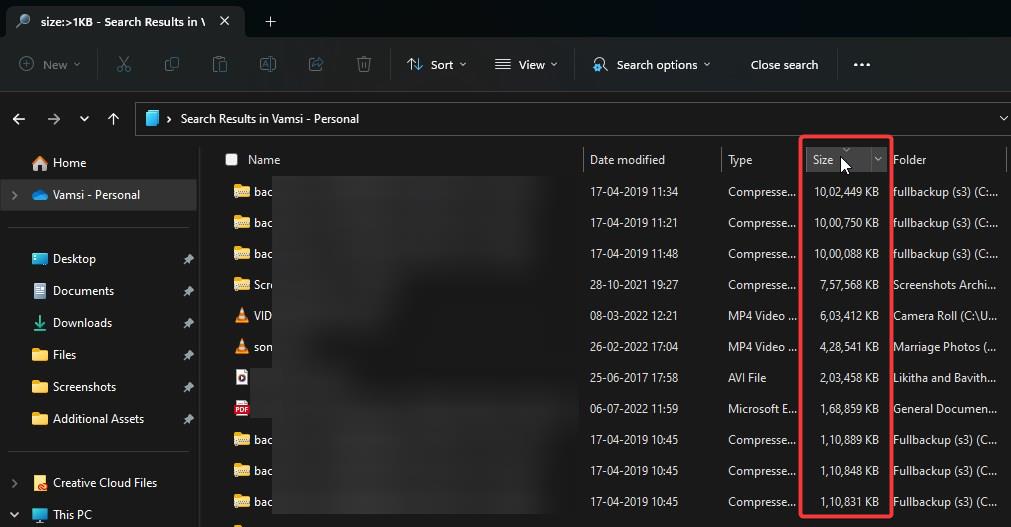Open the Sort dropdown

(x=437, y=65)
